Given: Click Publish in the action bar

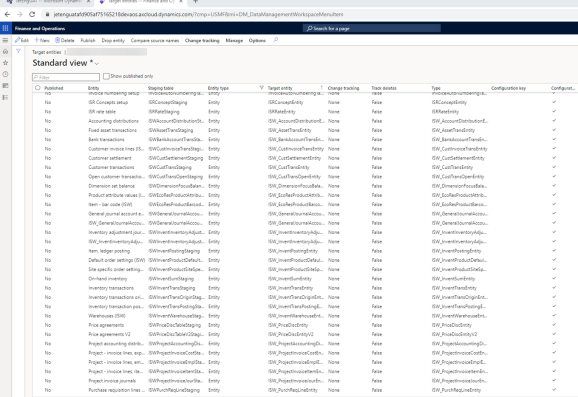Looking at the screenshot, I should click(x=88, y=40).
